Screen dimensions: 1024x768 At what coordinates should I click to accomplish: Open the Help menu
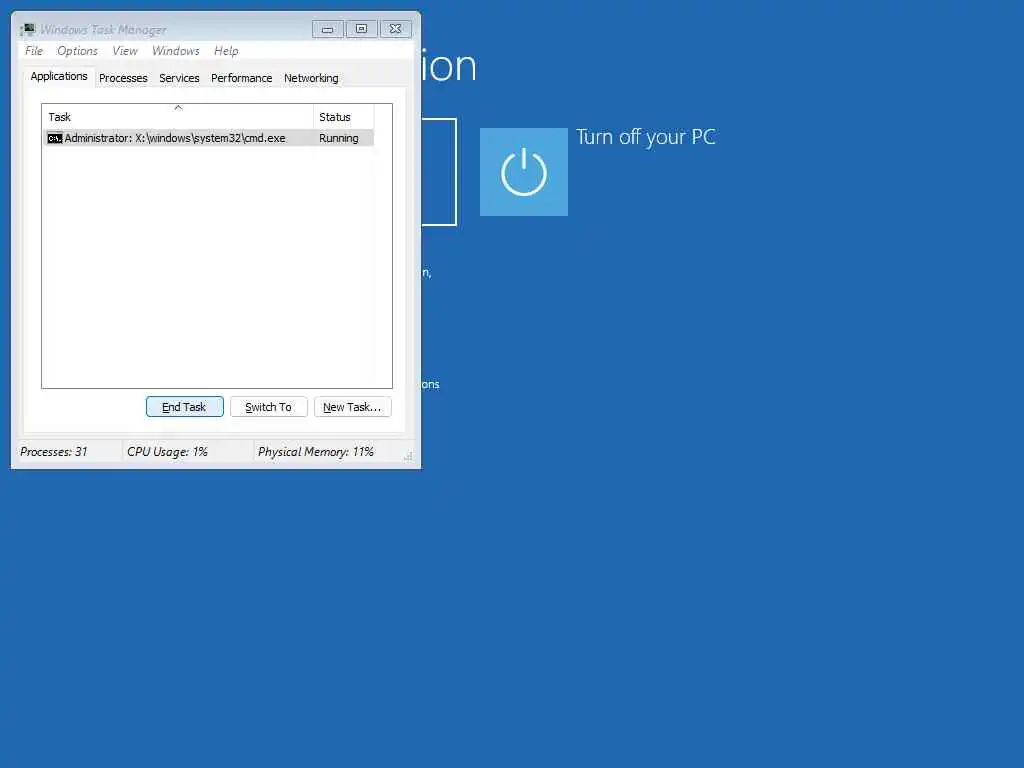[x=226, y=51]
